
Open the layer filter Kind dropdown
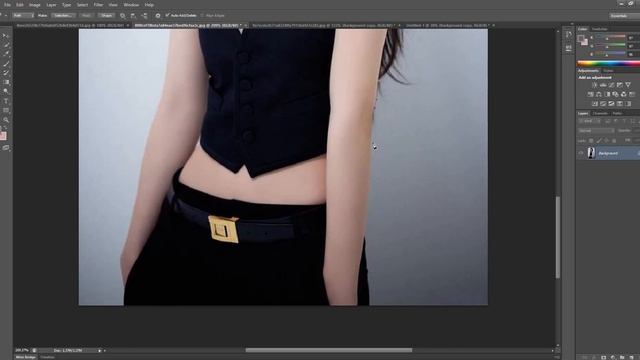(589, 121)
